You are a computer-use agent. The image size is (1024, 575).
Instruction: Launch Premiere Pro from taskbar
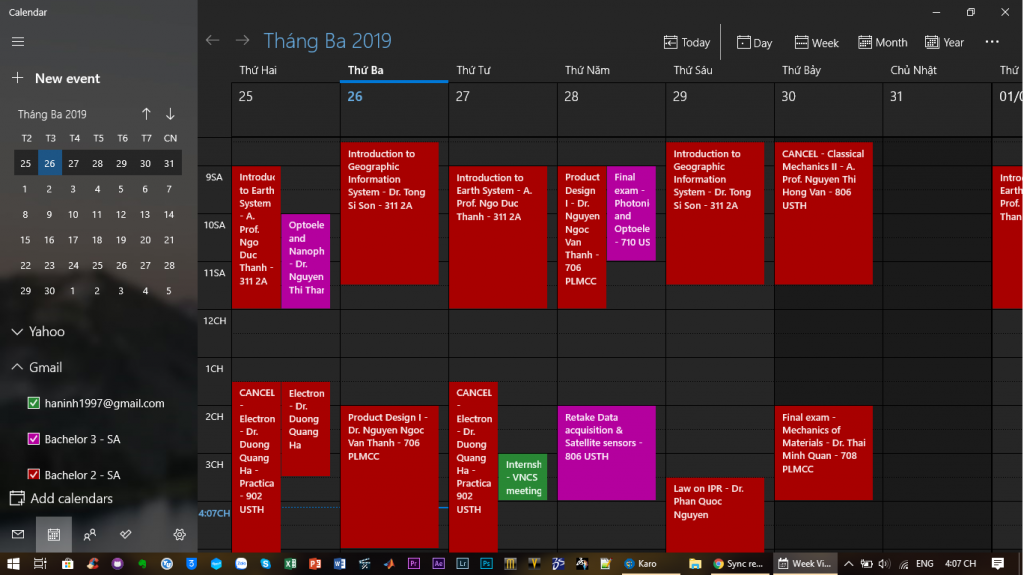(x=413, y=563)
